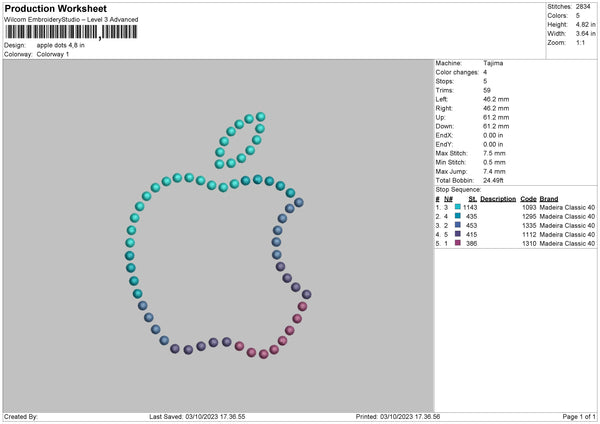Click the Total Bobbin value 24.49ft
Image resolution: width=600 pixels, height=424 pixels.
pos(493,180)
